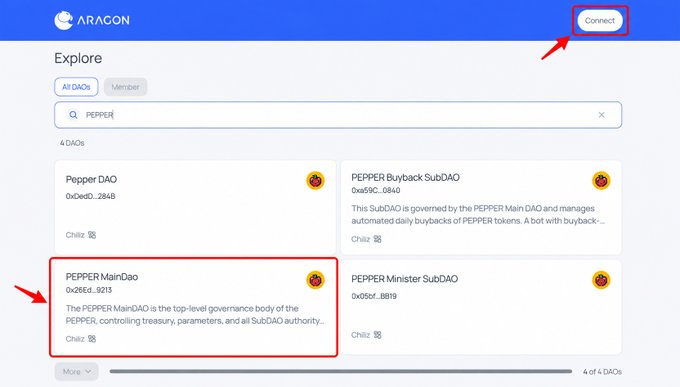
Task: Click the DAO list progress bar
Action: (341, 371)
